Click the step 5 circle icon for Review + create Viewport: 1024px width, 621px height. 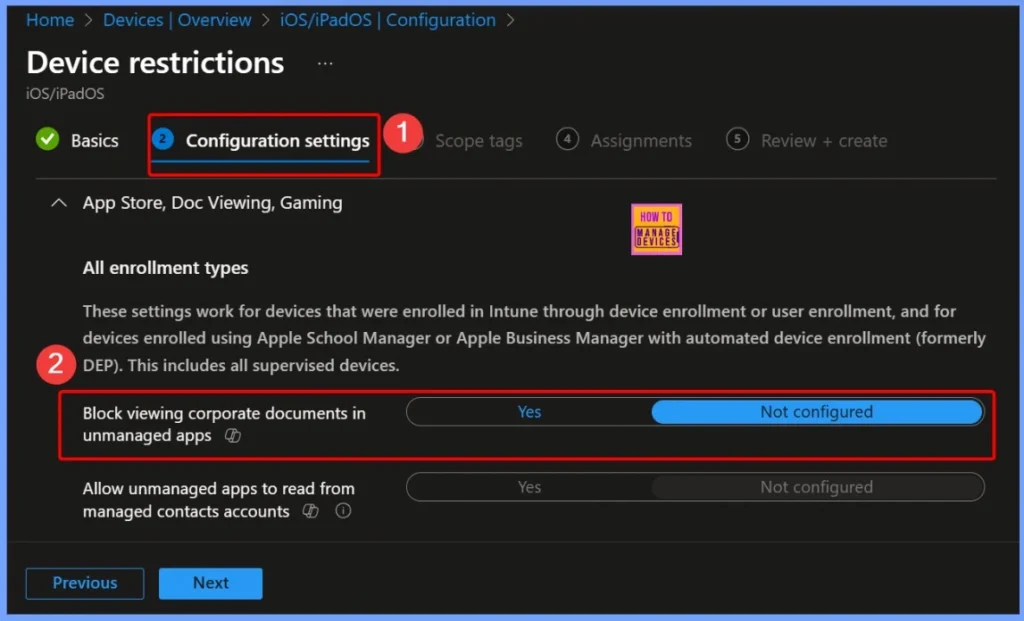click(x=739, y=140)
